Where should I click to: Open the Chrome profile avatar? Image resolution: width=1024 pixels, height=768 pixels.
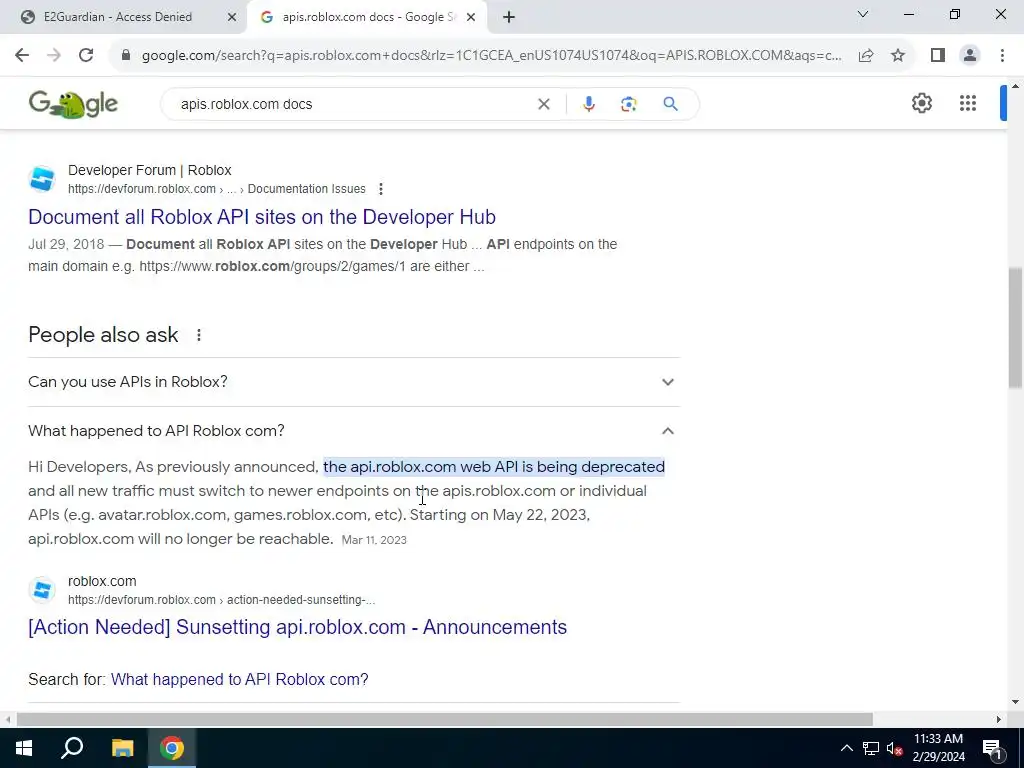(x=970, y=56)
